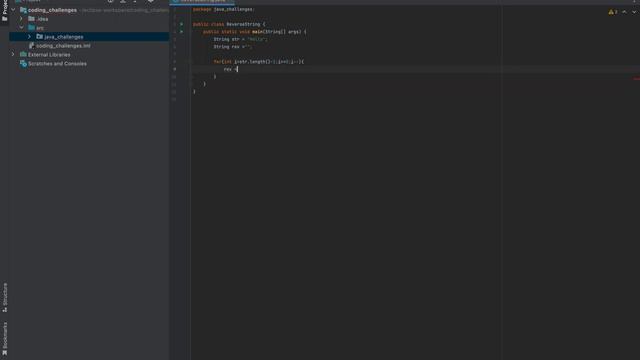This screenshot has width=640, height=360.
Task: Go to next highlighted problem arrow
Action: click(634, 12)
